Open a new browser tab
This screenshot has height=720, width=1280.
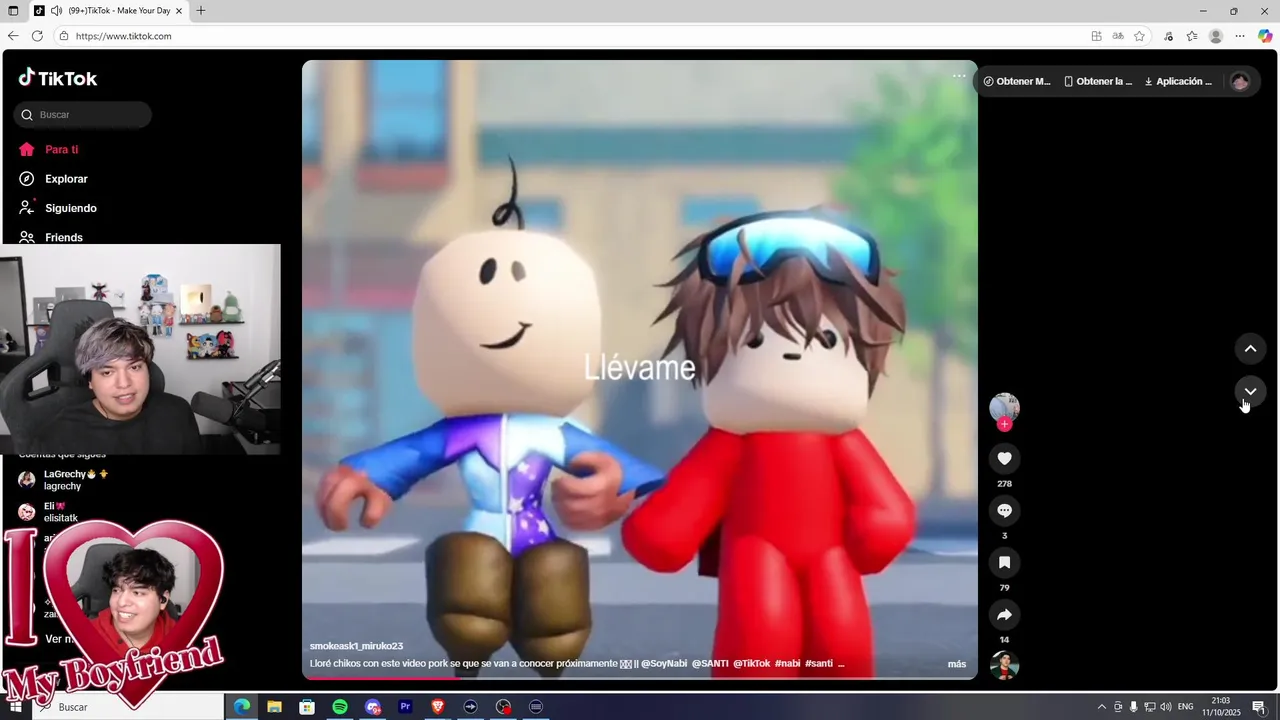click(x=201, y=11)
